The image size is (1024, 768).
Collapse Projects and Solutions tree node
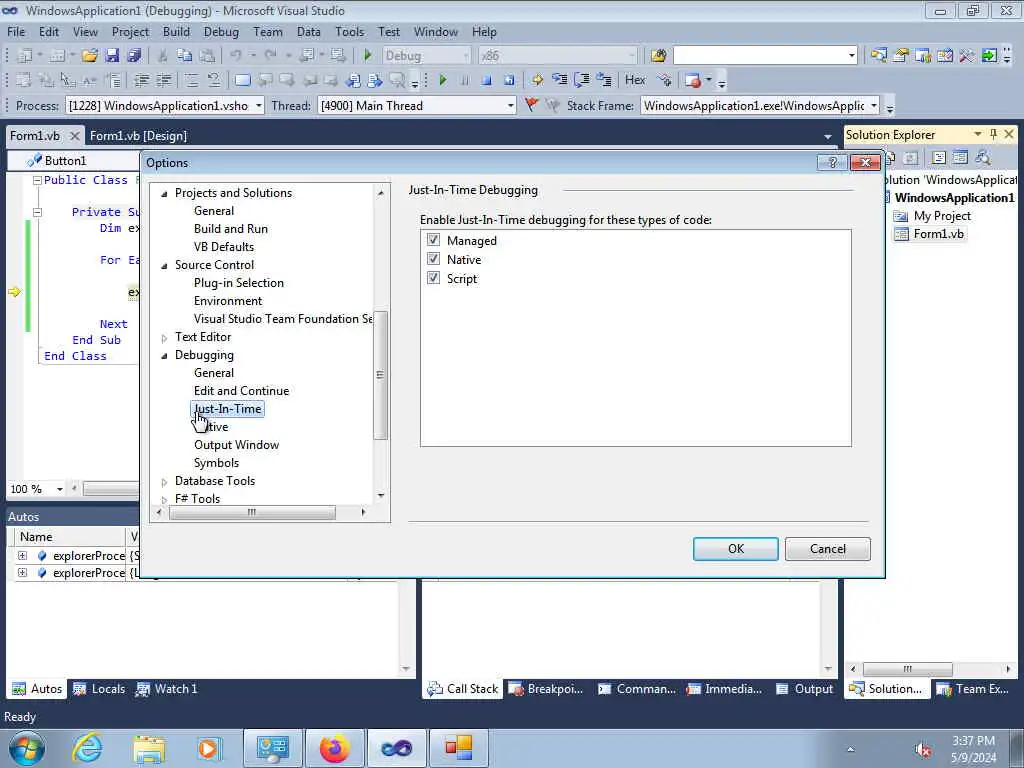point(165,193)
